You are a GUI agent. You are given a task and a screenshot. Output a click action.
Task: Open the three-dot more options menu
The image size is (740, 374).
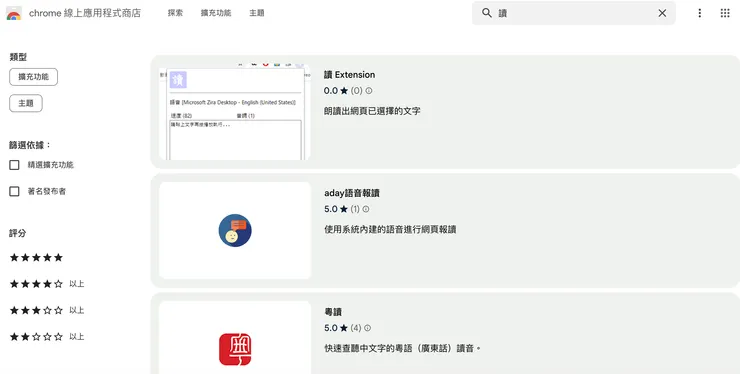[699, 13]
